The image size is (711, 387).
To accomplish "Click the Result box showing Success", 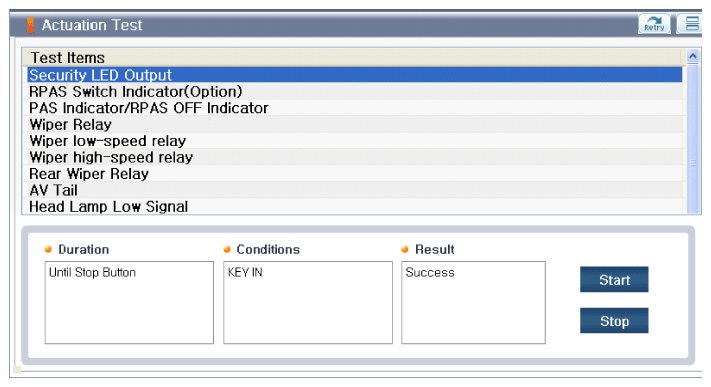I will coord(473,302).
